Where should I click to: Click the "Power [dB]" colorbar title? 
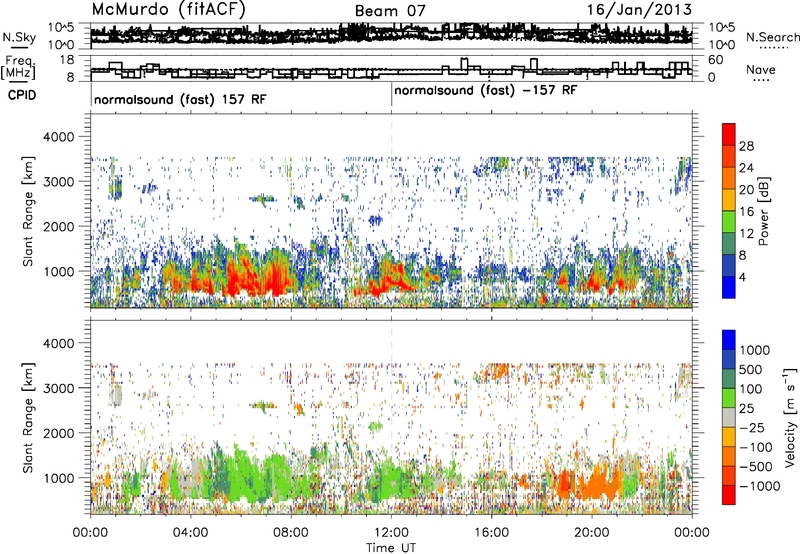click(764, 211)
